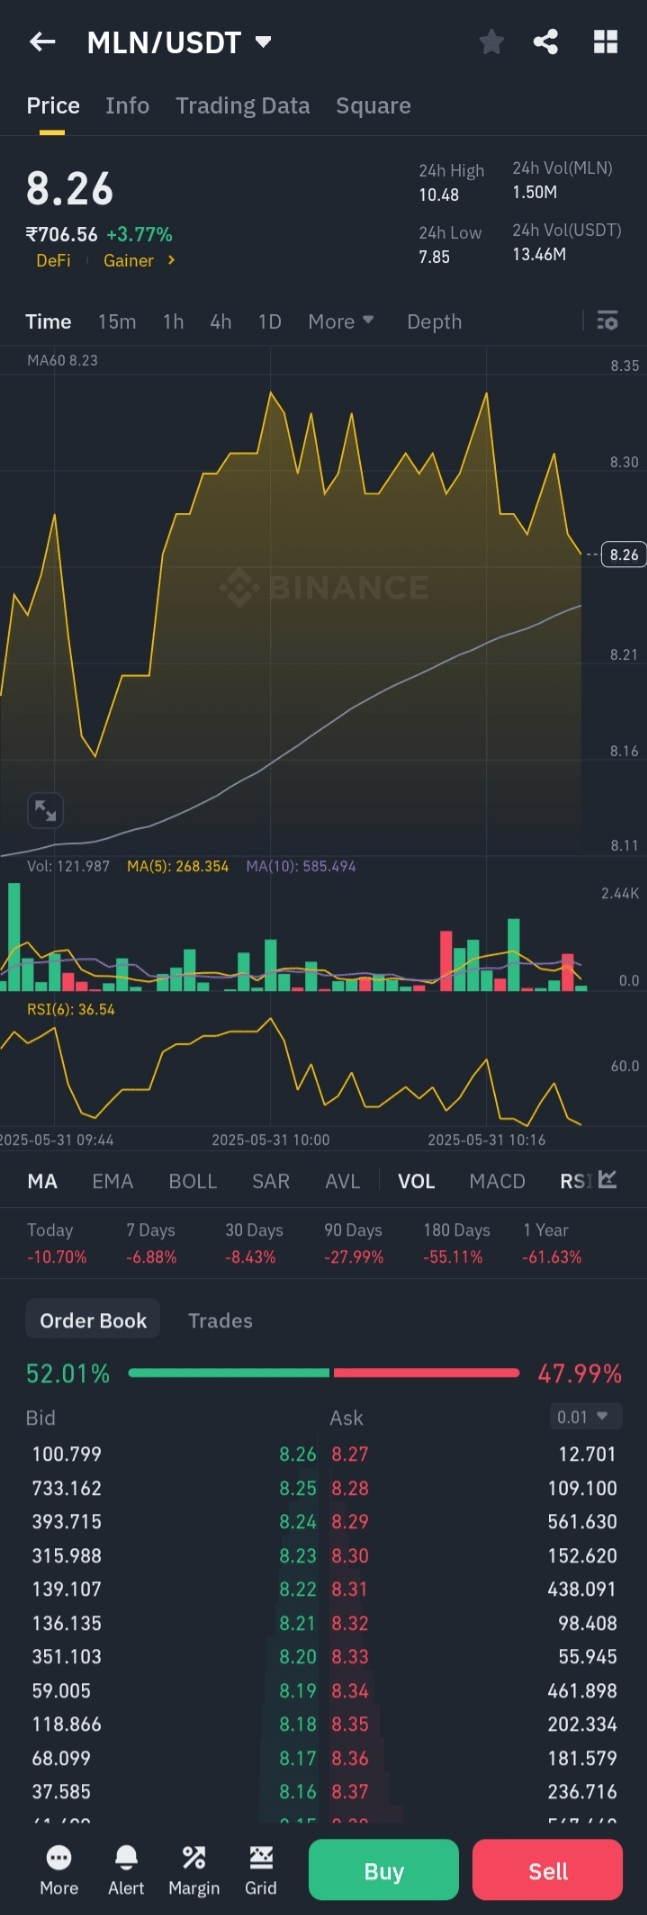Toggle the SAR indicator
Viewport: 647px width, 1915px height.
(x=271, y=1181)
